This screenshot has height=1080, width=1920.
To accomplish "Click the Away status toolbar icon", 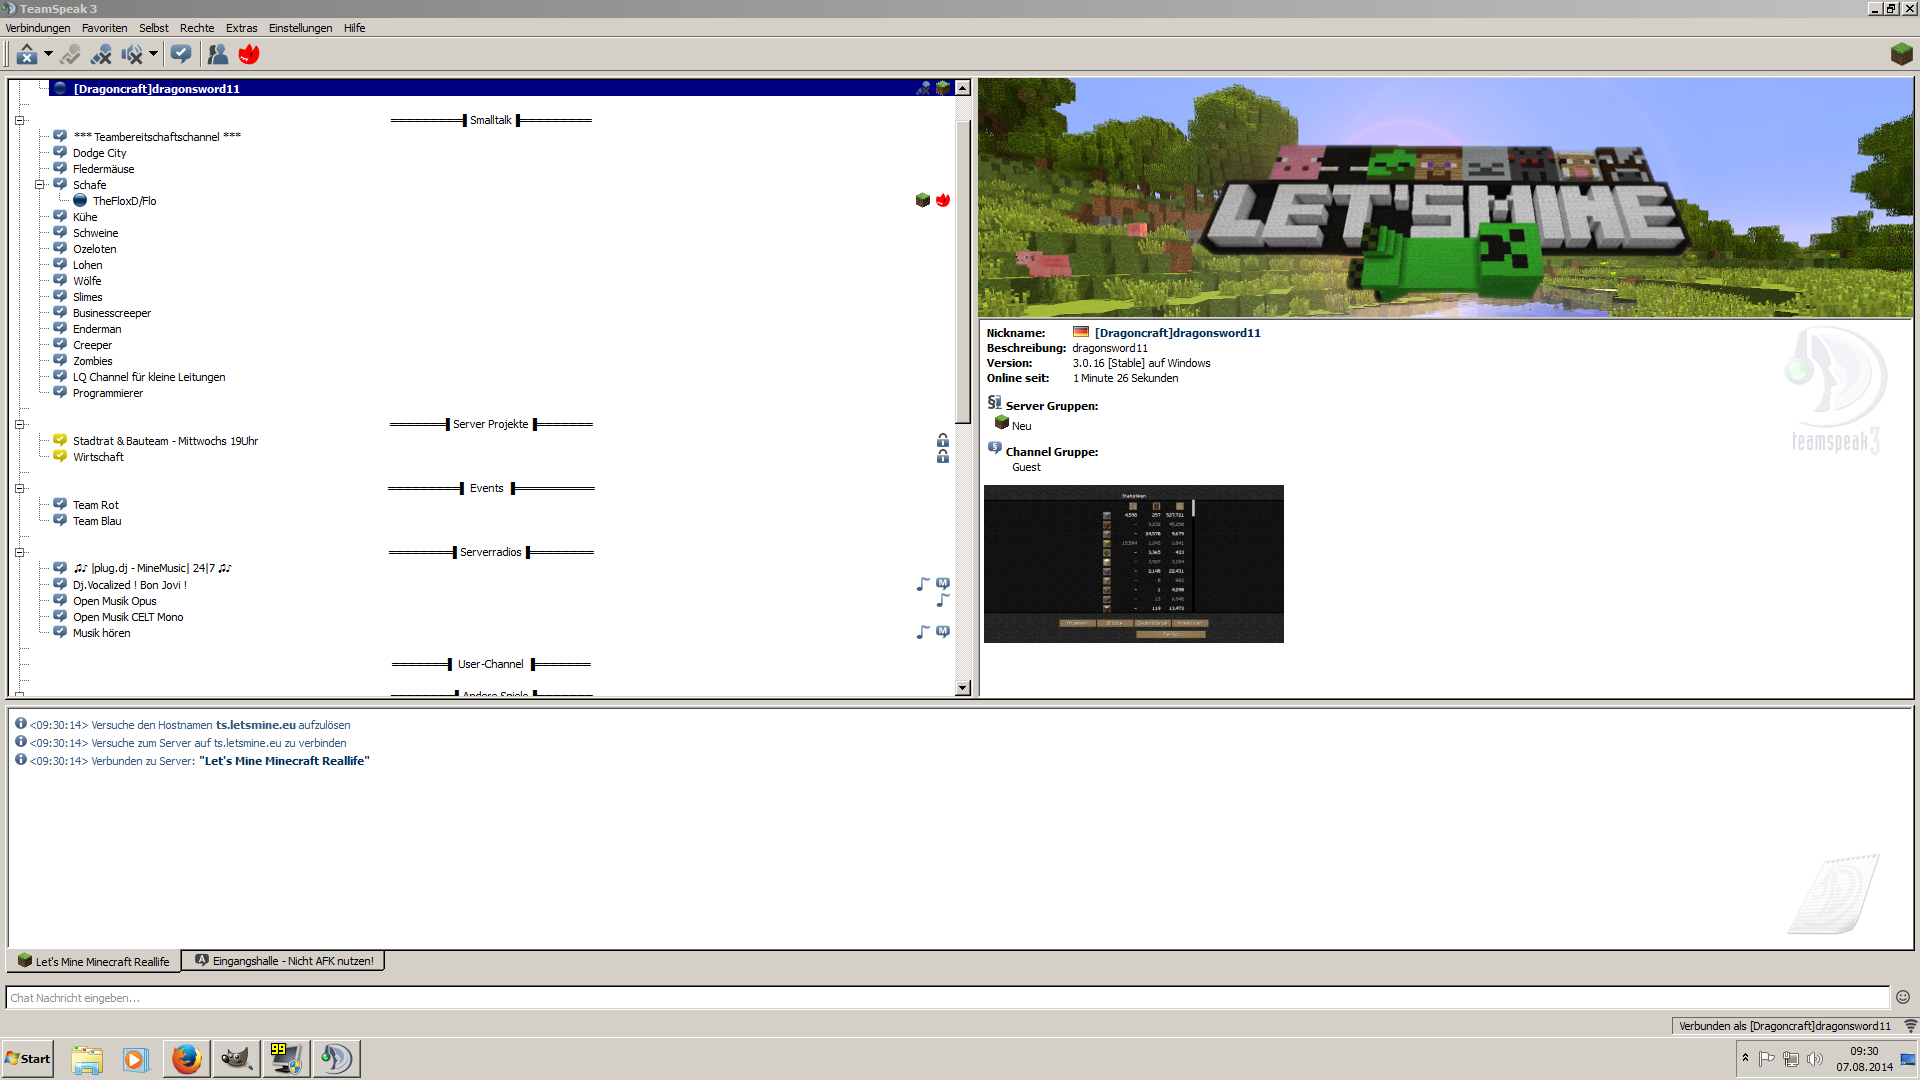I will 27,54.
